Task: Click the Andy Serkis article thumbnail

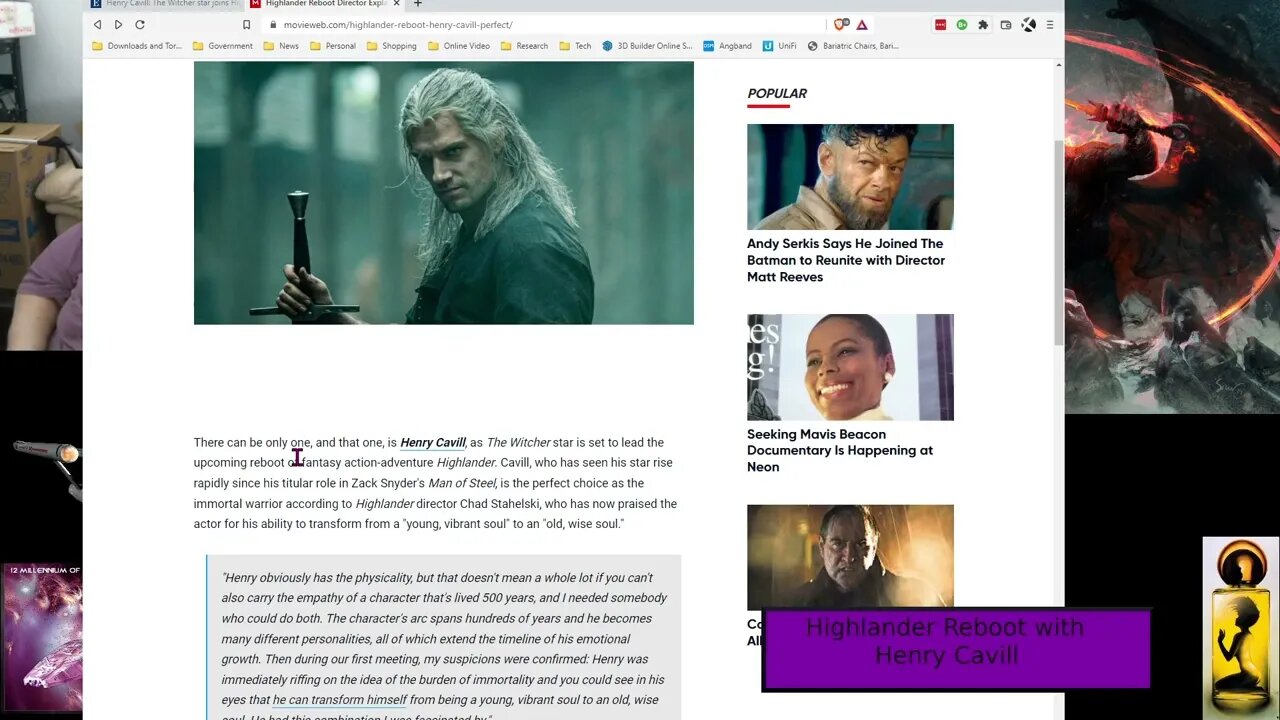Action: (x=850, y=177)
